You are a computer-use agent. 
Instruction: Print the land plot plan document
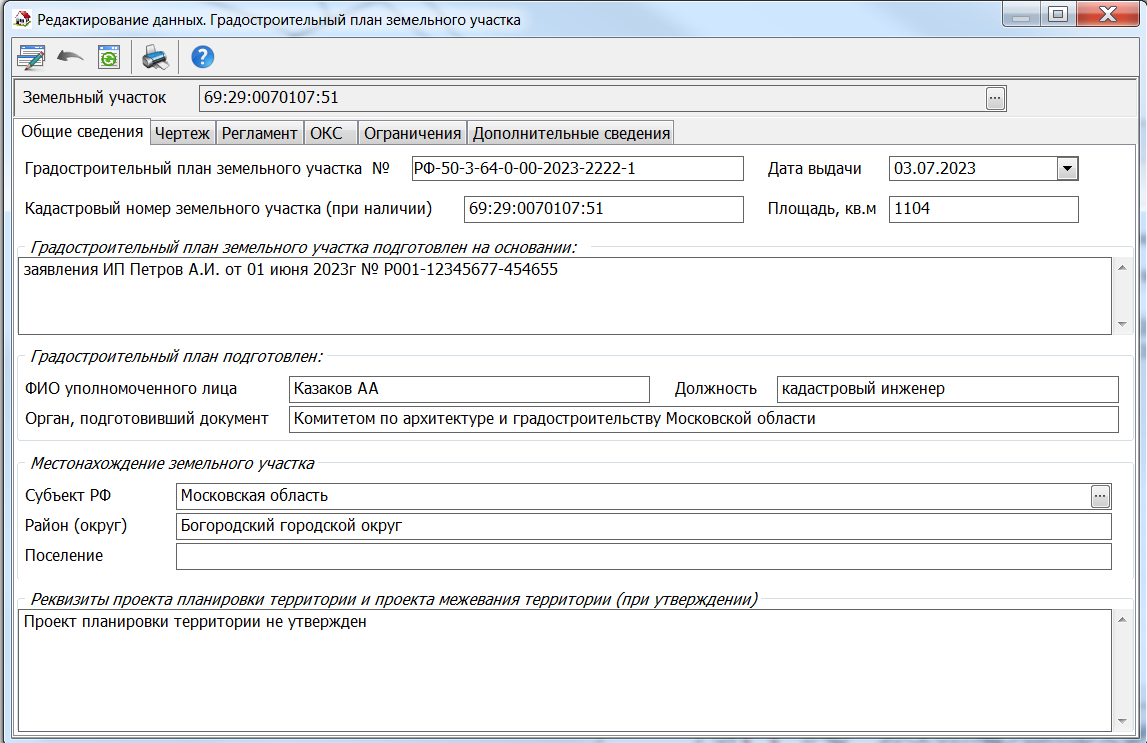(154, 57)
